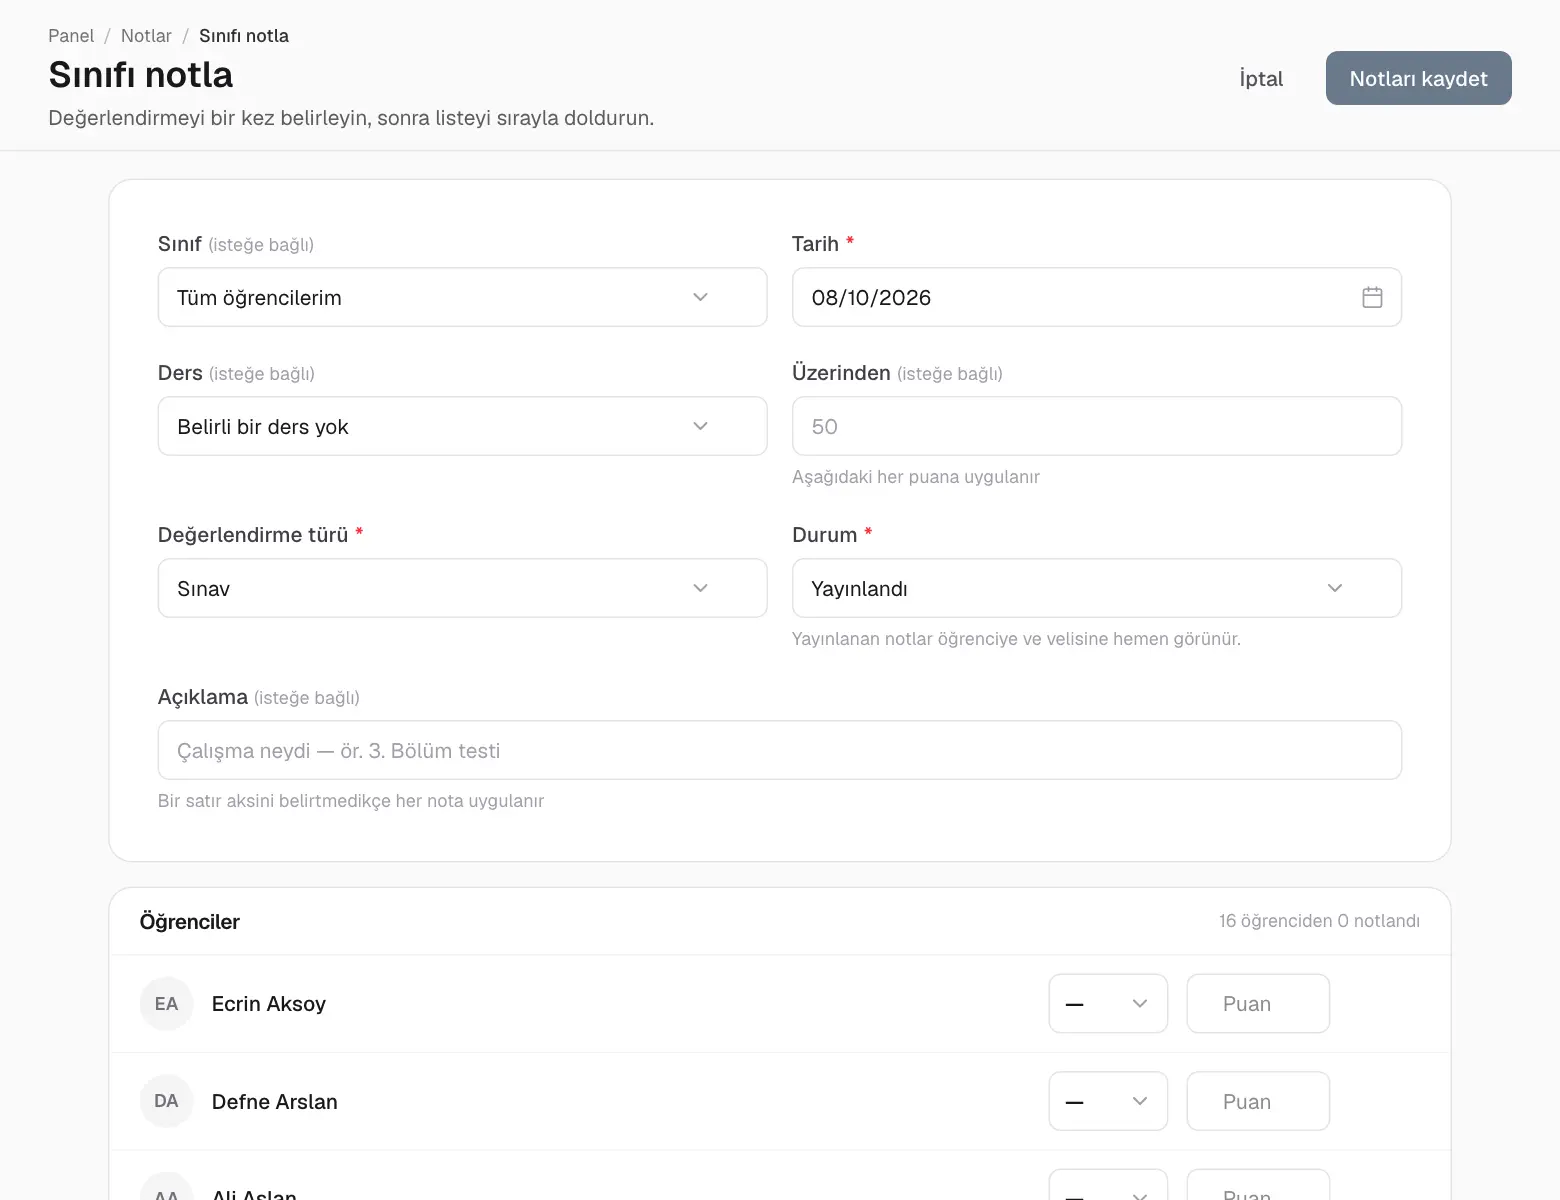Open Ecrin Aksoy's grade dash dropdown

pos(1108,1003)
